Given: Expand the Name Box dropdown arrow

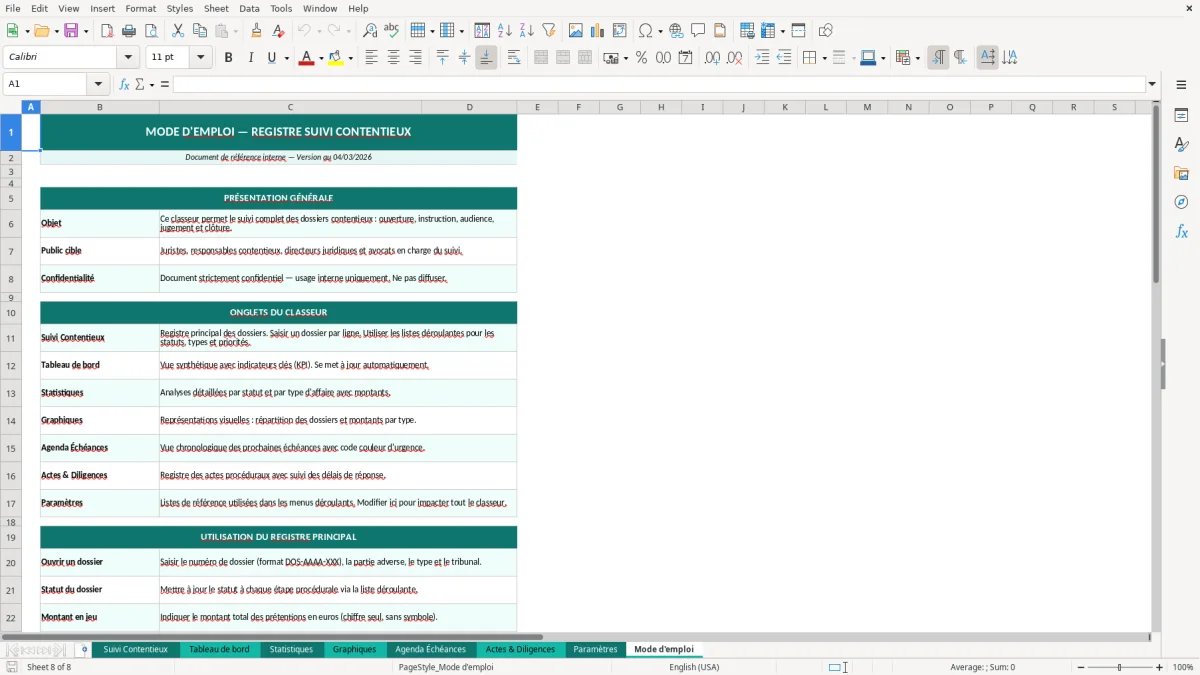Looking at the screenshot, I should (98, 84).
